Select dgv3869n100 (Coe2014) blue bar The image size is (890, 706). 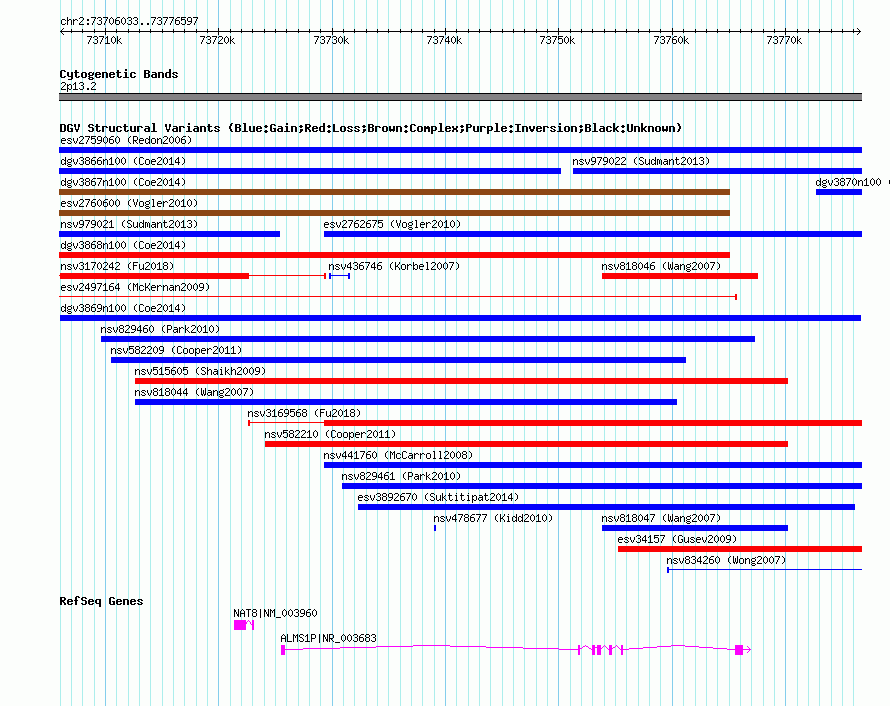pos(460,318)
